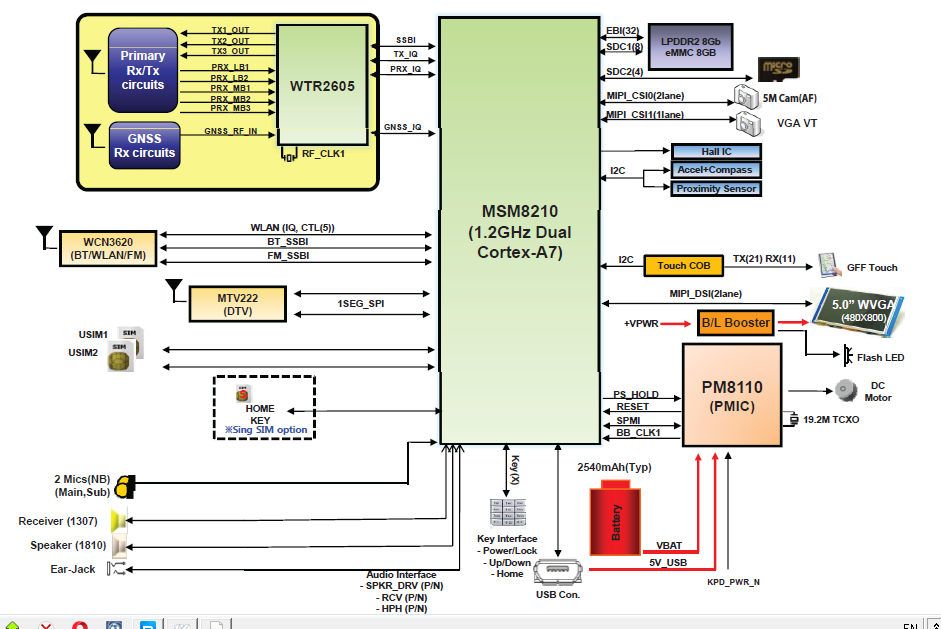The width and height of the screenshot is (941, 629).
Task: Select the B/L Booster block
Action: coord(736,322)
